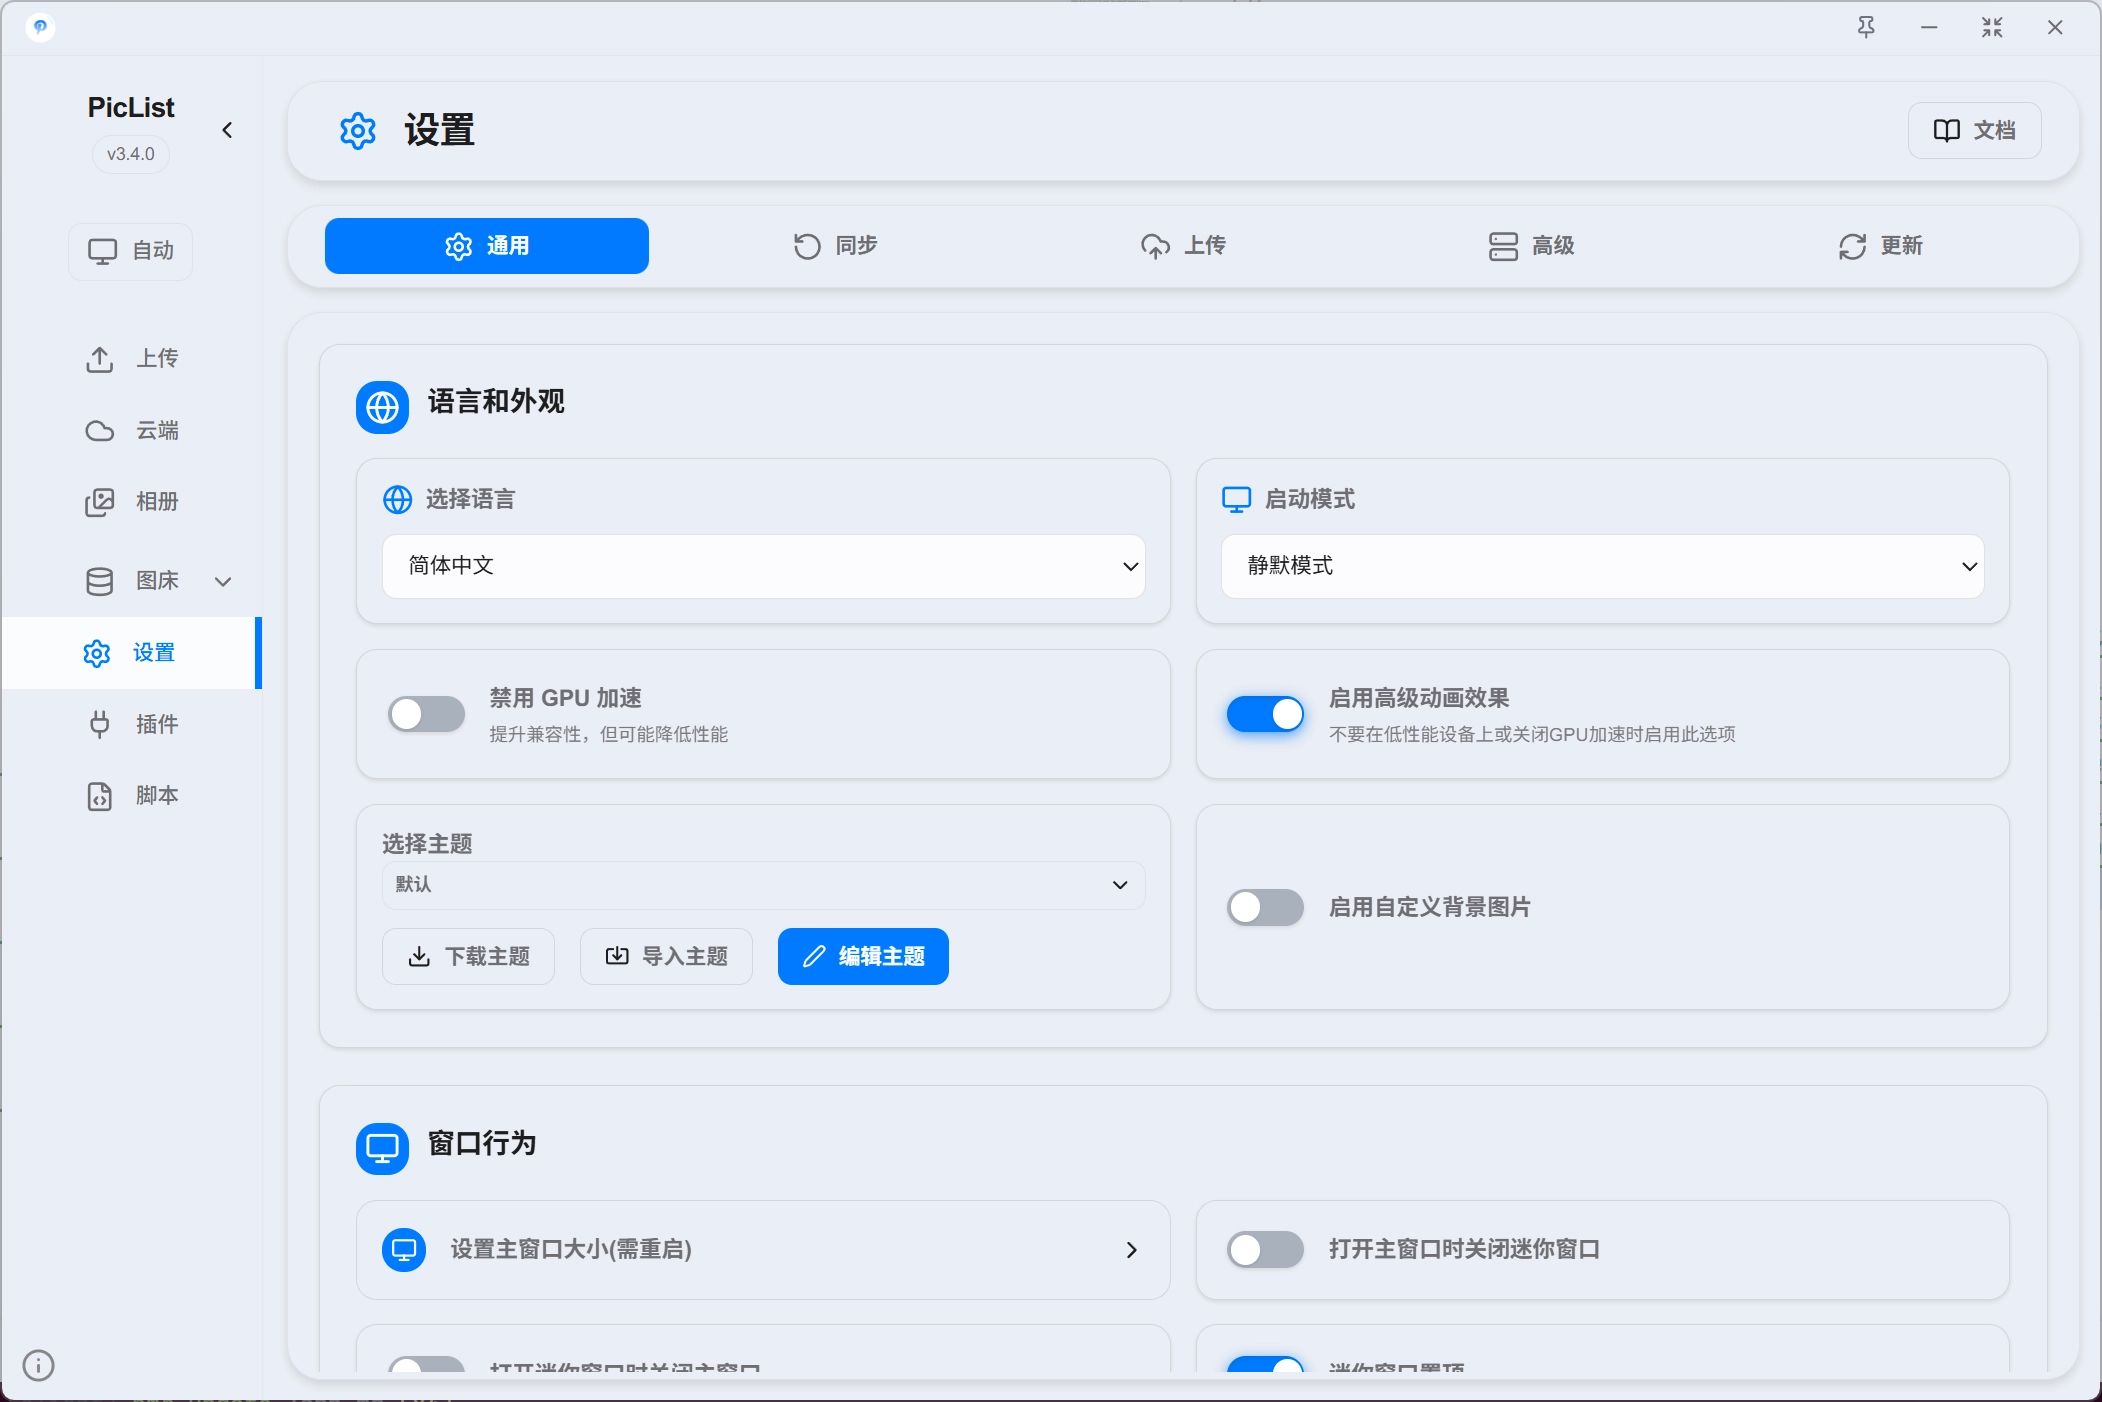
Task: Open the 云端 cloud page in sidebar
Action: 131,430
